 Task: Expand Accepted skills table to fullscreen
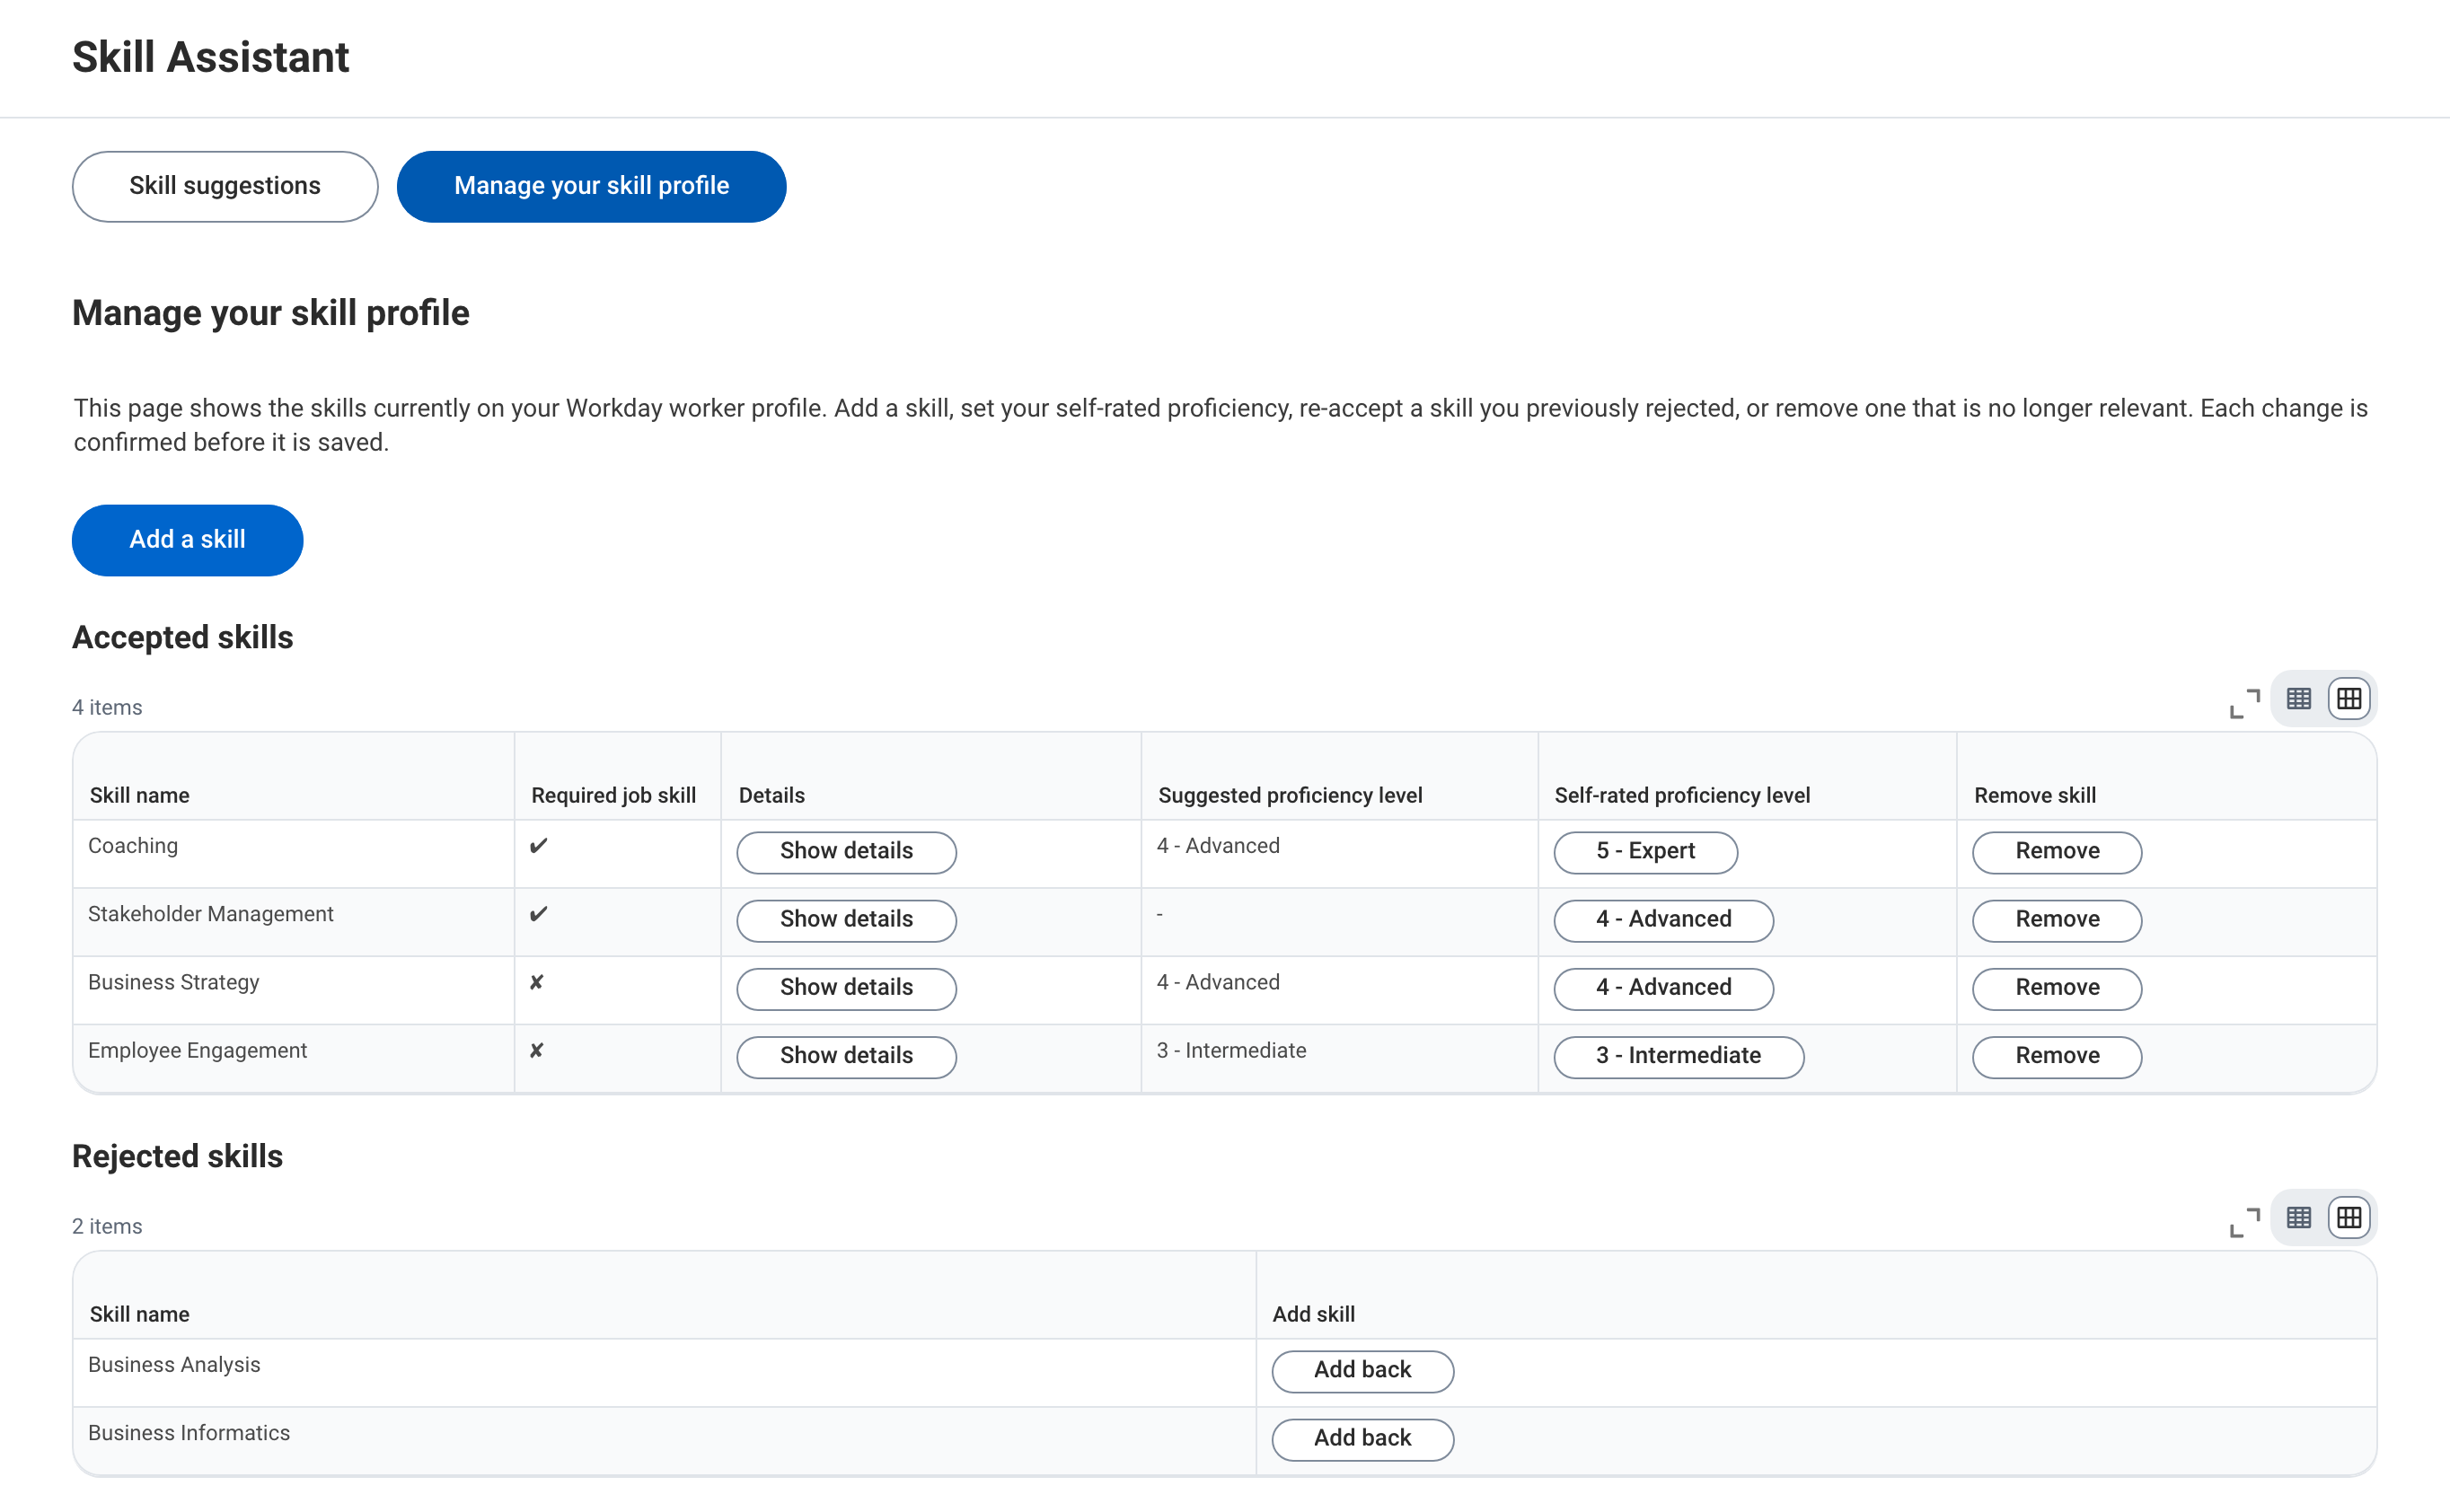(x=2244, y=704)
